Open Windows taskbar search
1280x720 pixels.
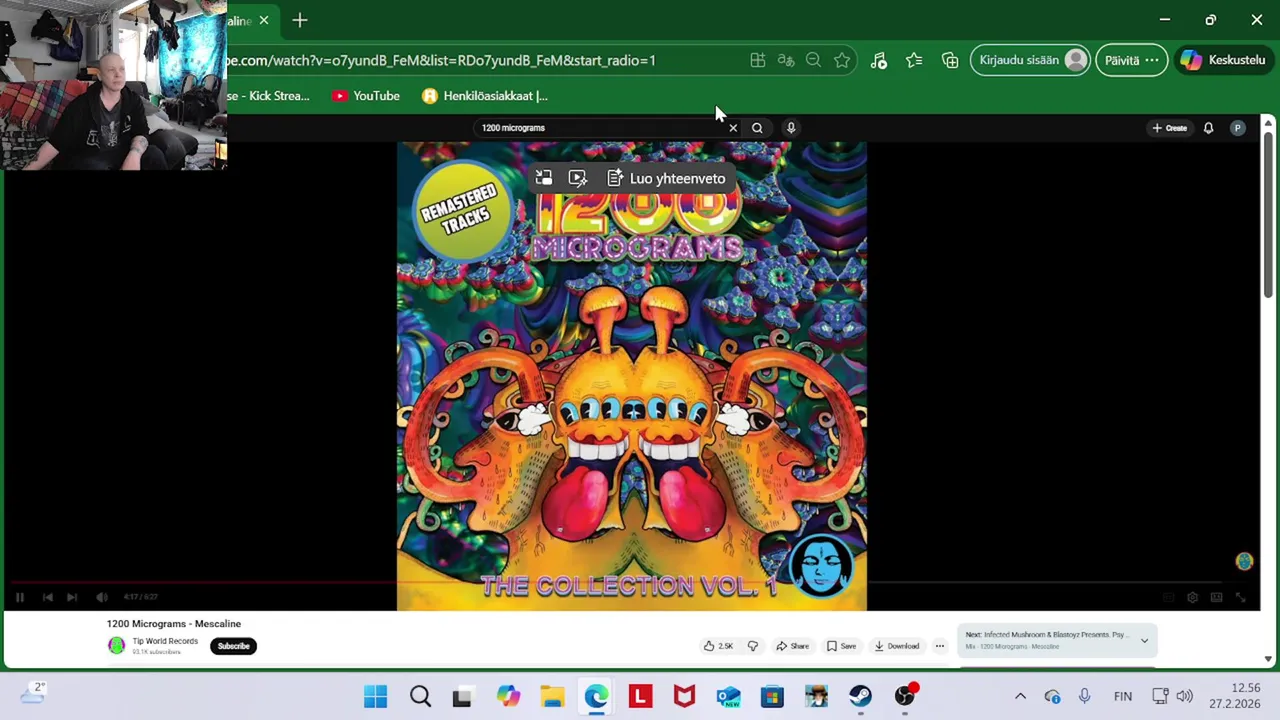[x=420, y=696]
